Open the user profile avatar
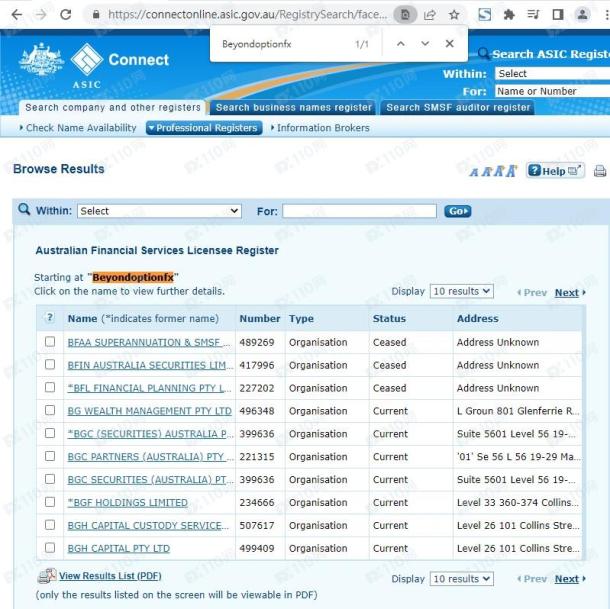 click(x=582, y=15)
